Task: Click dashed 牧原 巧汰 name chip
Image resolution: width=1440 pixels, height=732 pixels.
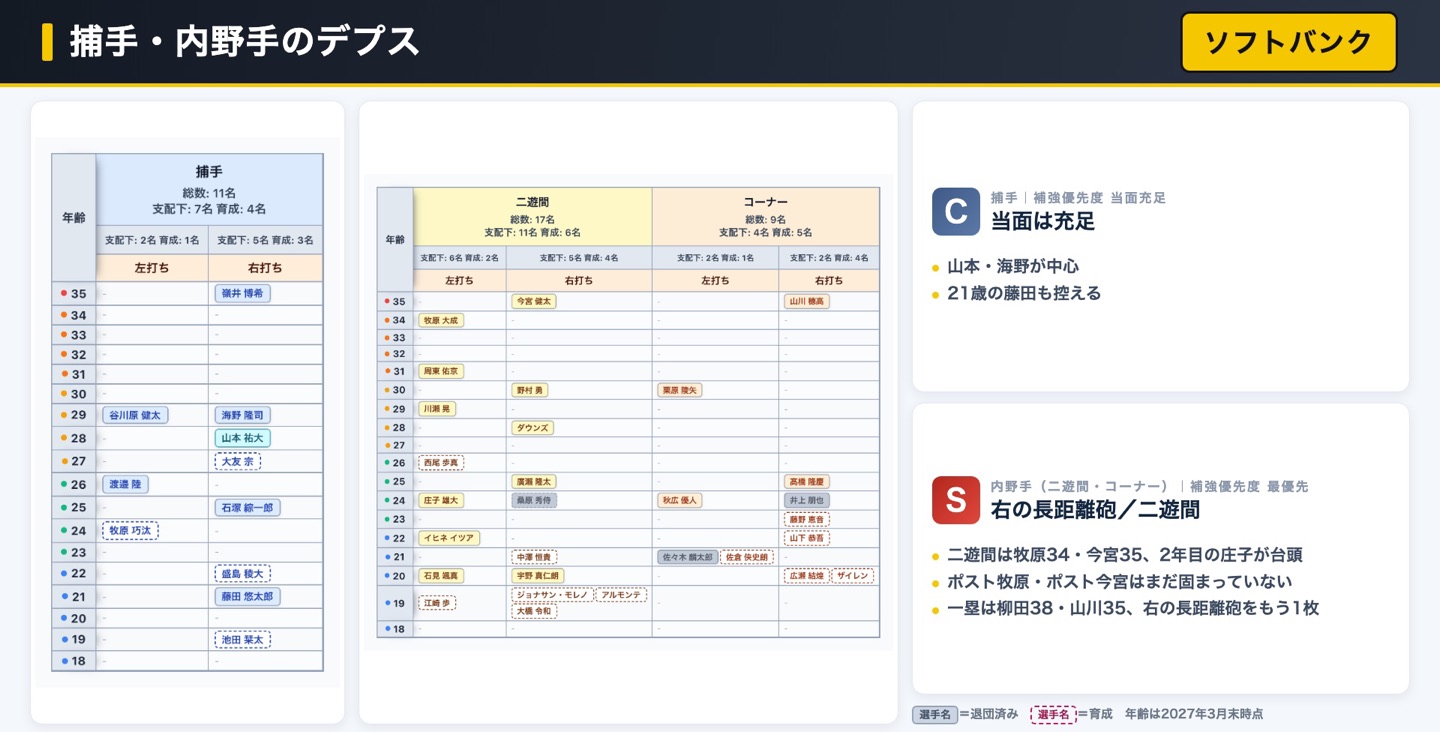Action: (131, 530)
